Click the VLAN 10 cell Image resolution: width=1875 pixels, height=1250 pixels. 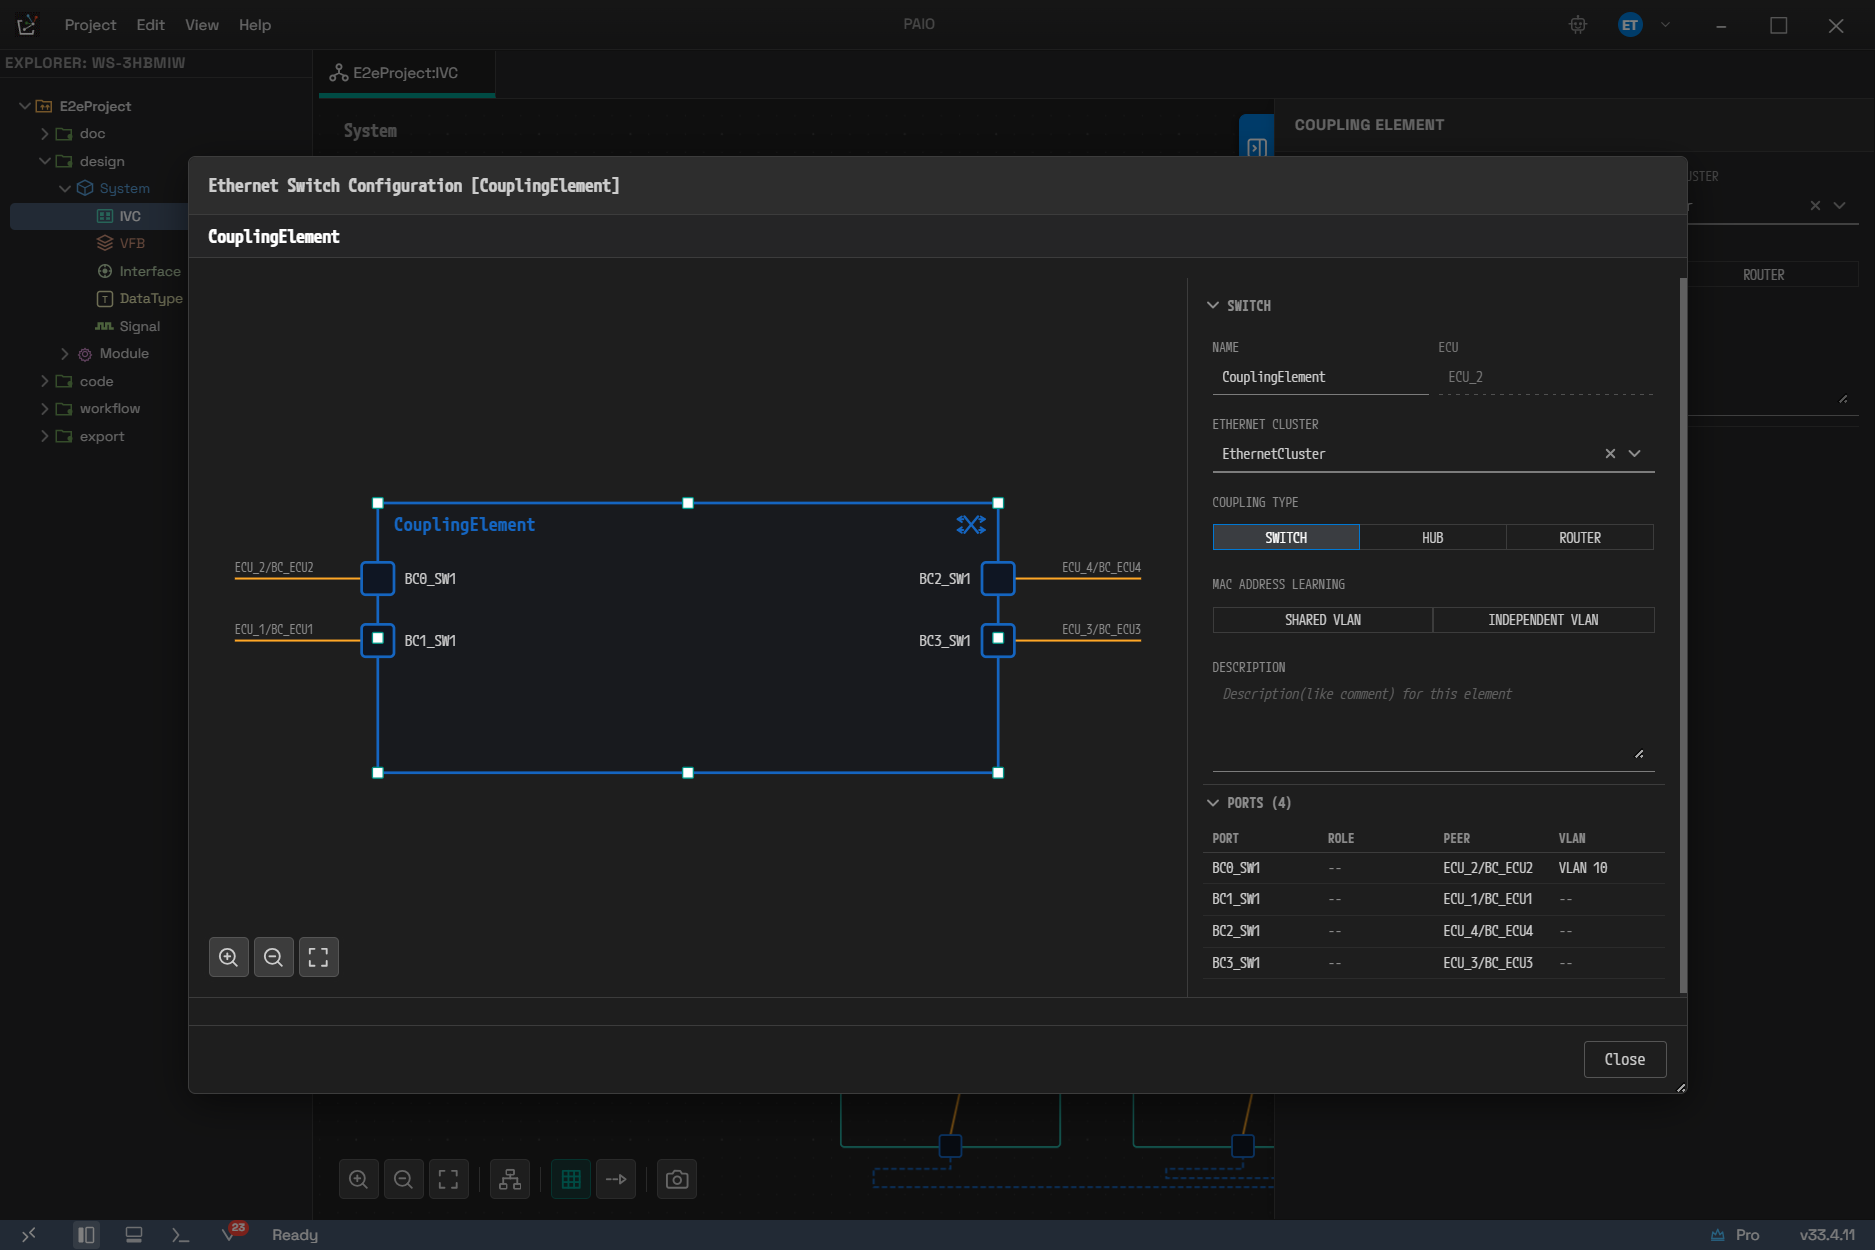coord(1583,868)
